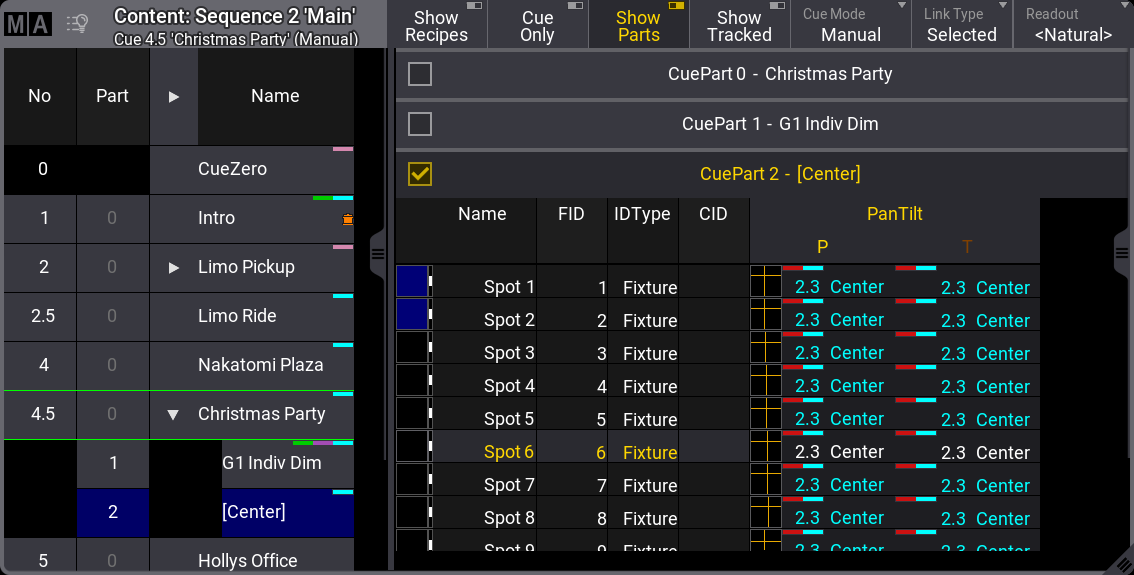This screenshot has height=575, width=1134.
Task: Click the left panel splitter handle
Action: pyautogui.click(x=378, y=254)
